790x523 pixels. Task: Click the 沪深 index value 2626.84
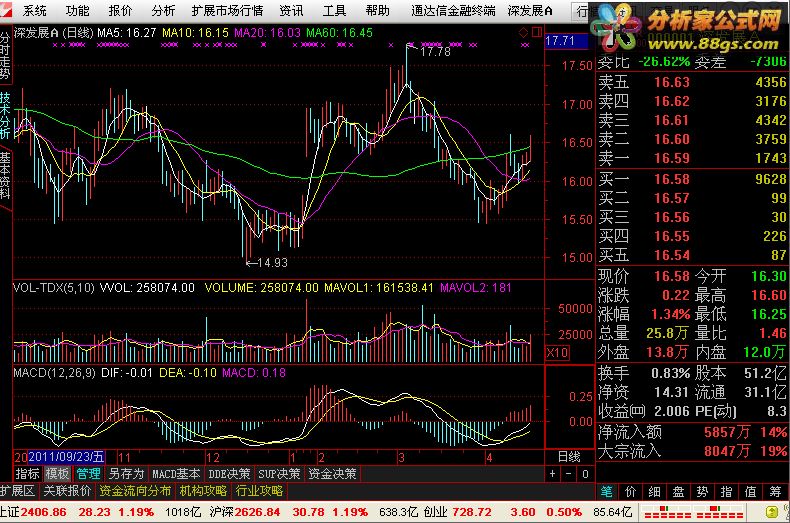click(257, 512)
